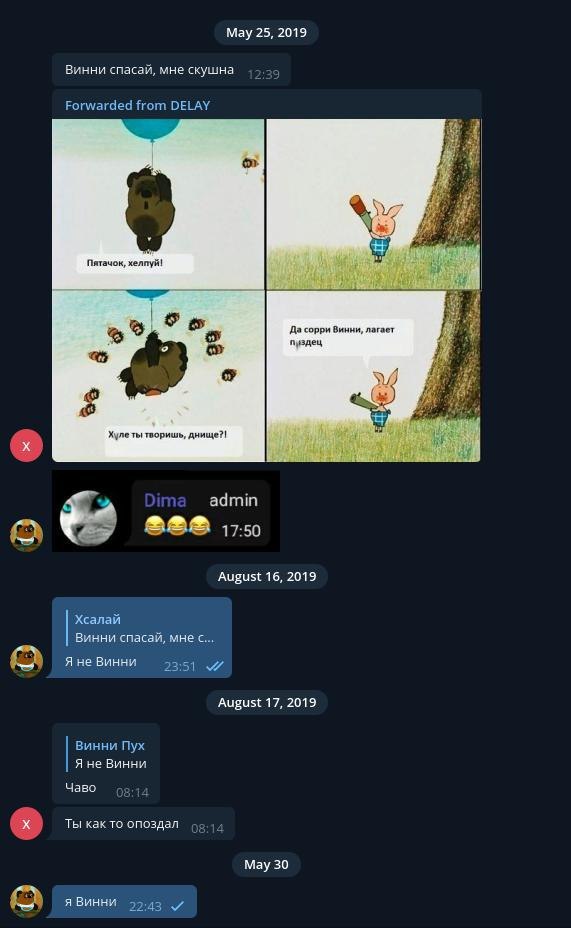Click the 22:43 timestamp on "я Винни"
Screen dimensions: 571x928
pyautogui.click(x=146, y=907)
